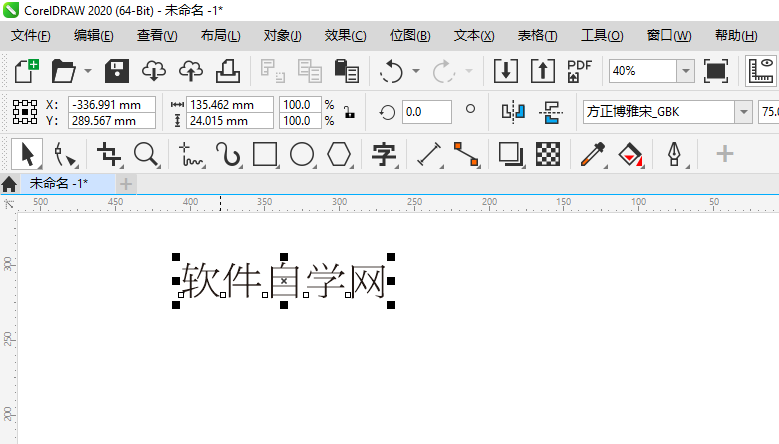Click the cut icon
779x444 pixels.
[x=273, y=71]
